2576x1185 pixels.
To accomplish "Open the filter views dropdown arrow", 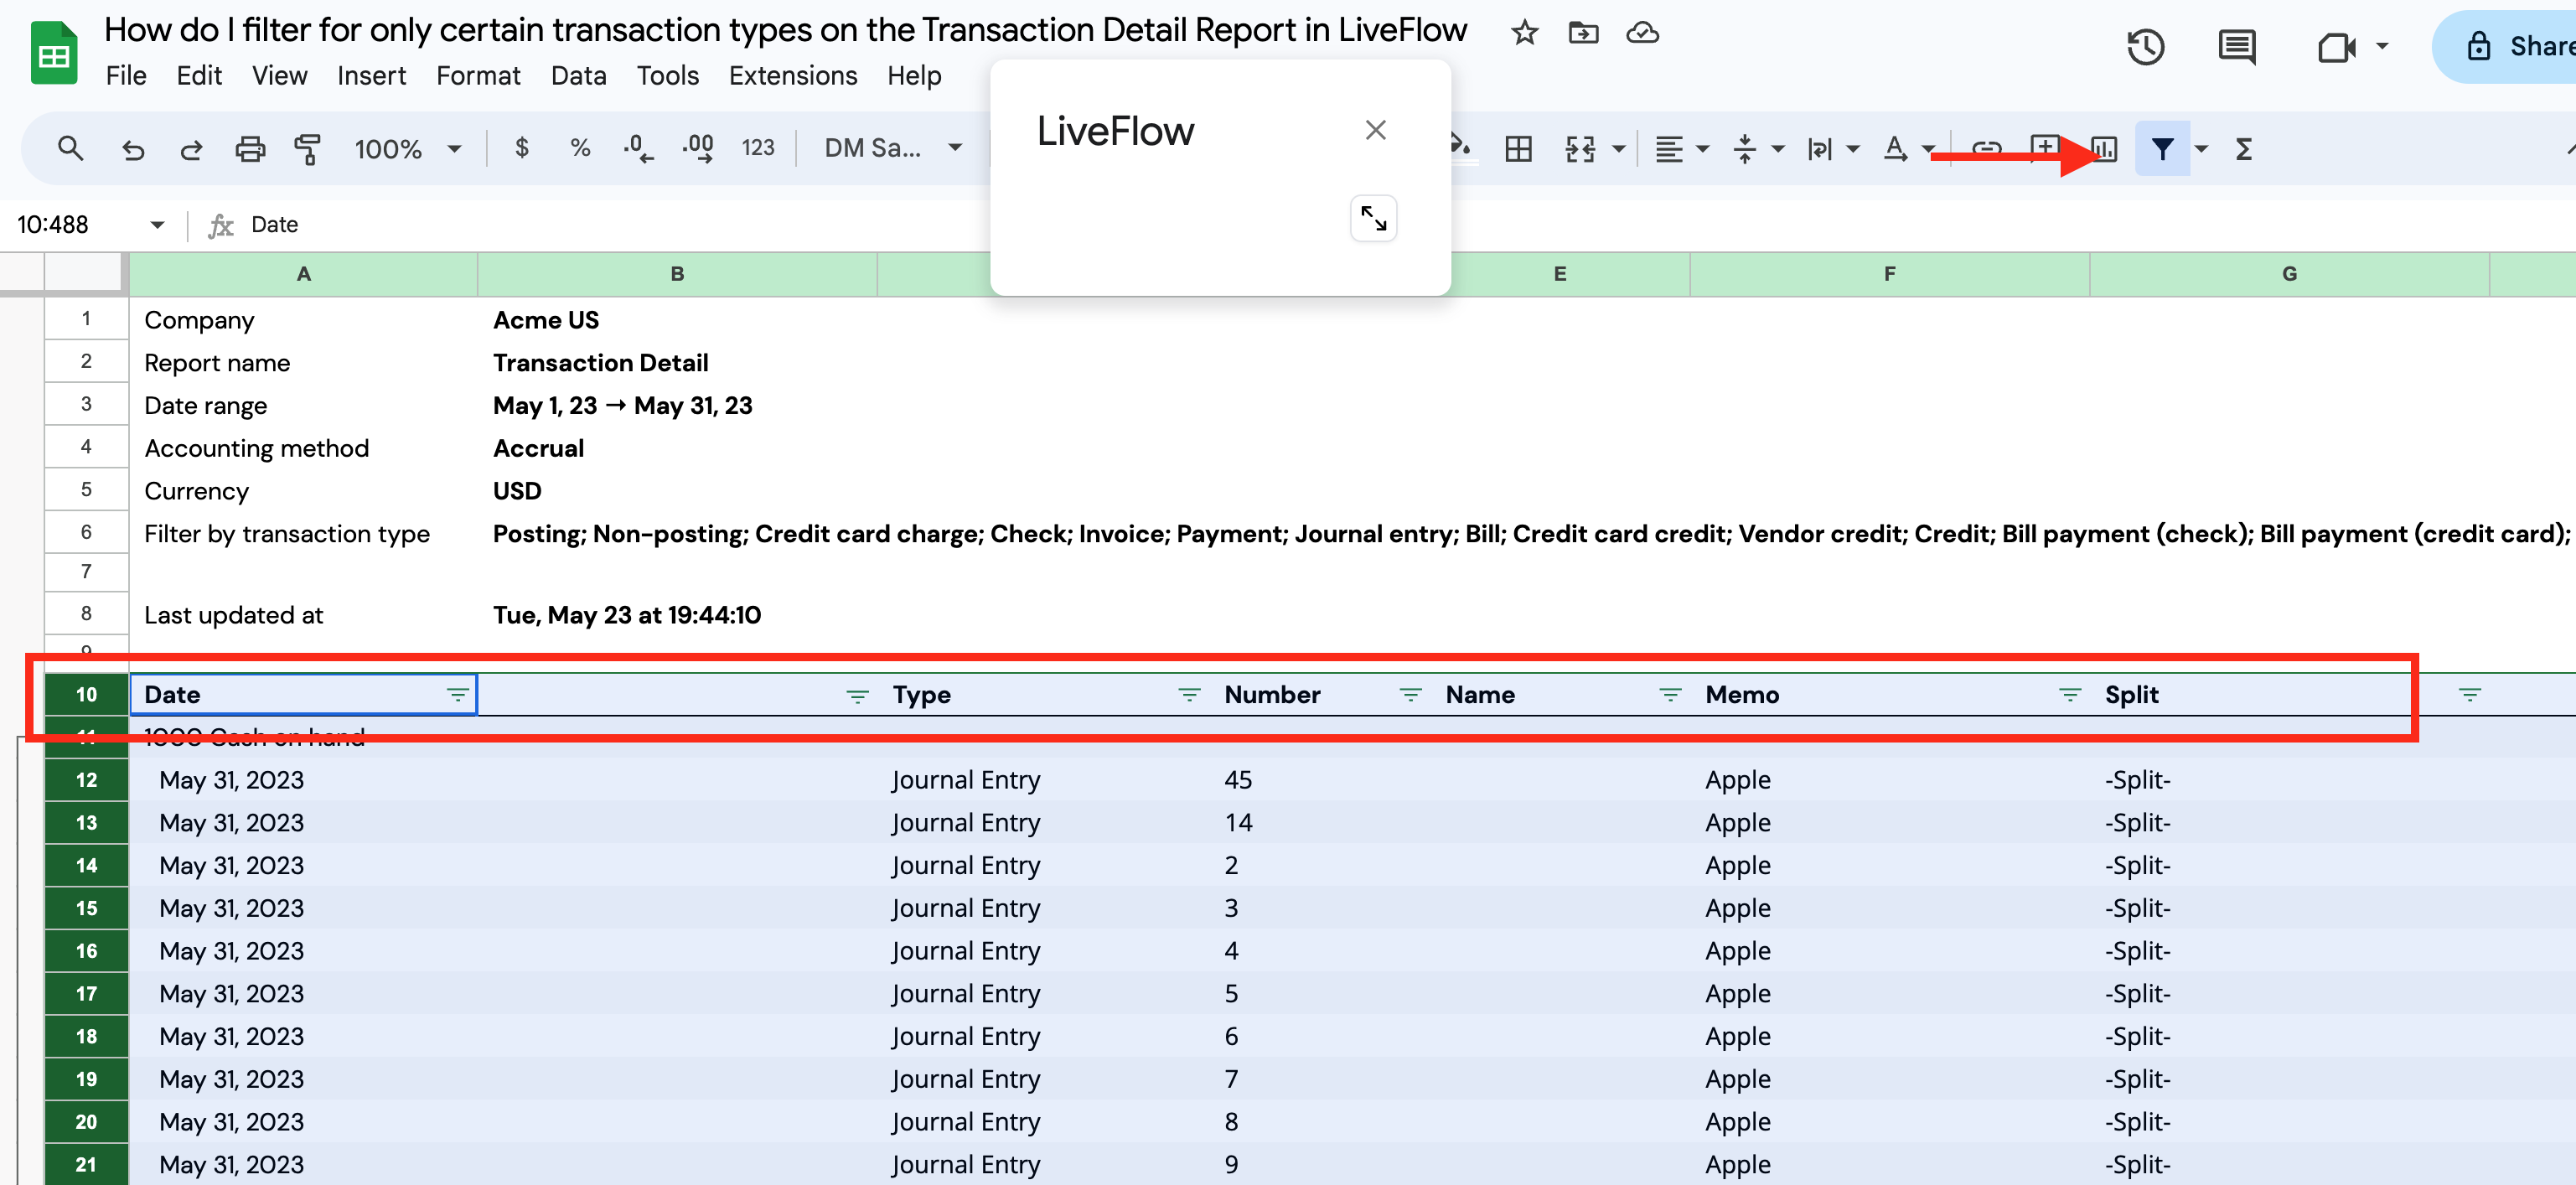I will coord(2201,149).
